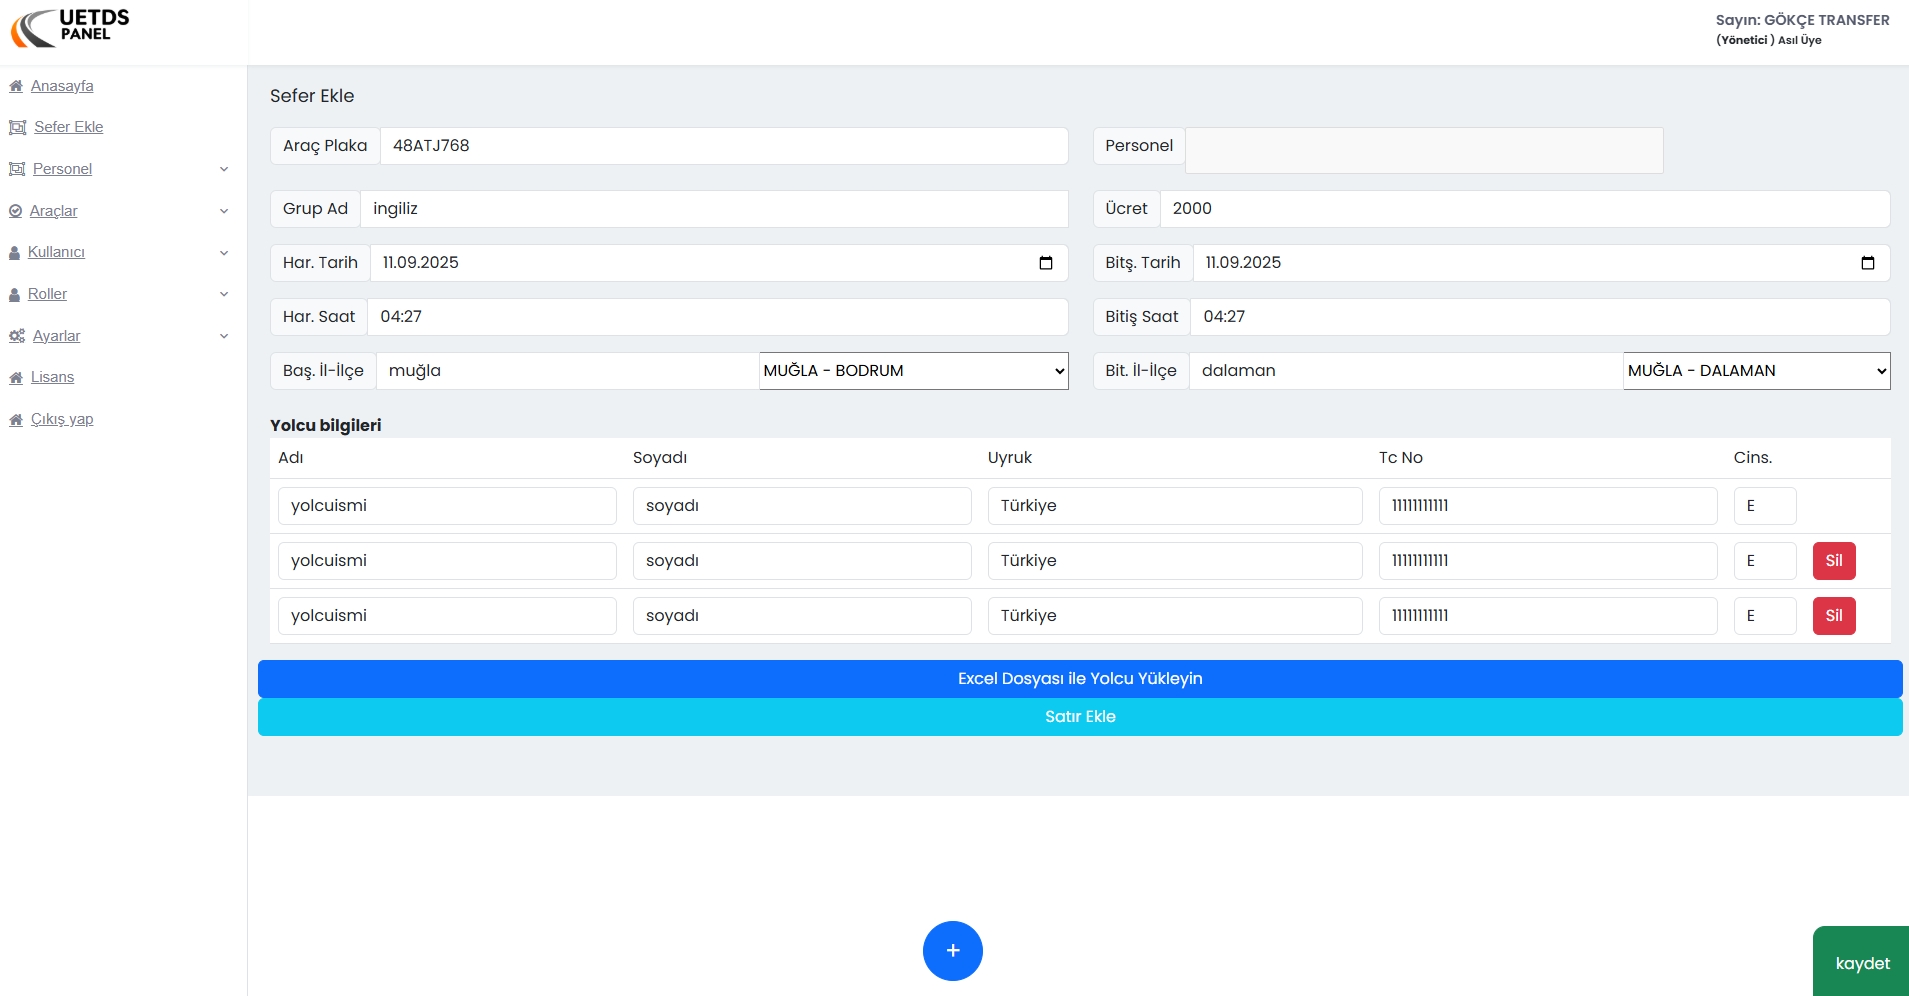
Task: Open the MUĞLA - DALAMAN district dropdown
Action: coord(1756,371)
